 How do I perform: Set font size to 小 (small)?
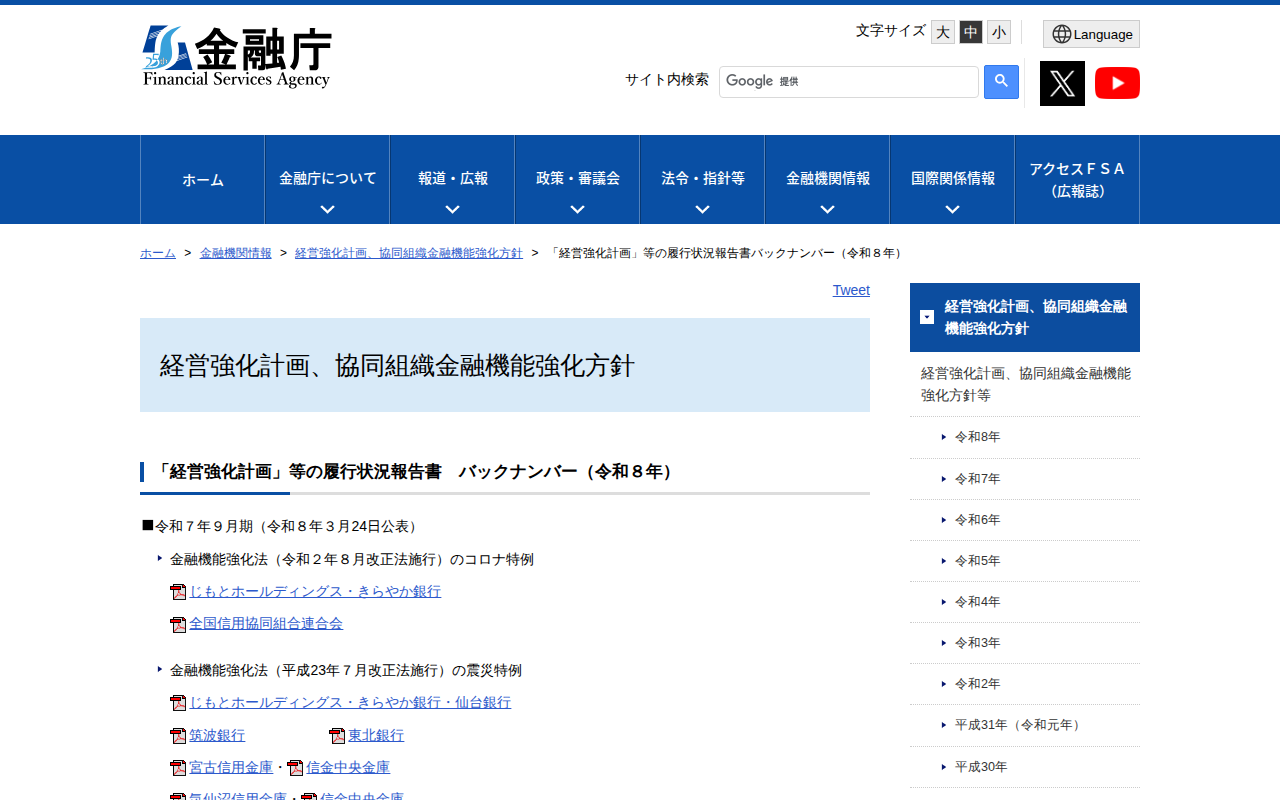[998, 32]
